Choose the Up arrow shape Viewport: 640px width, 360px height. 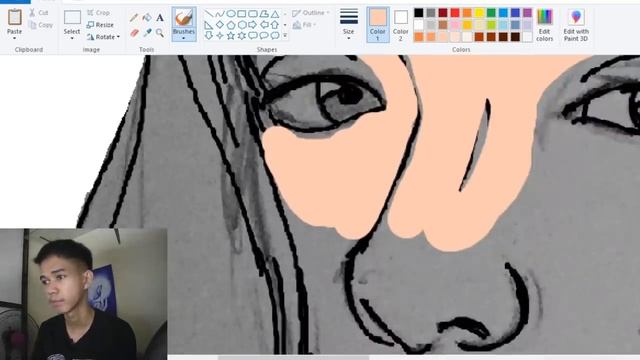(275, 25)
